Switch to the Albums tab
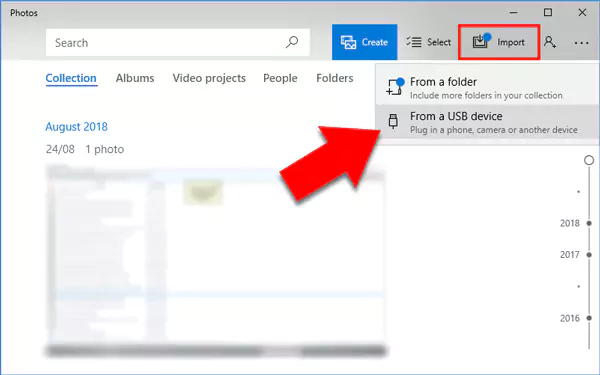Screen dimensions: 600x375 pyautogui.click(x=135, y=78)
